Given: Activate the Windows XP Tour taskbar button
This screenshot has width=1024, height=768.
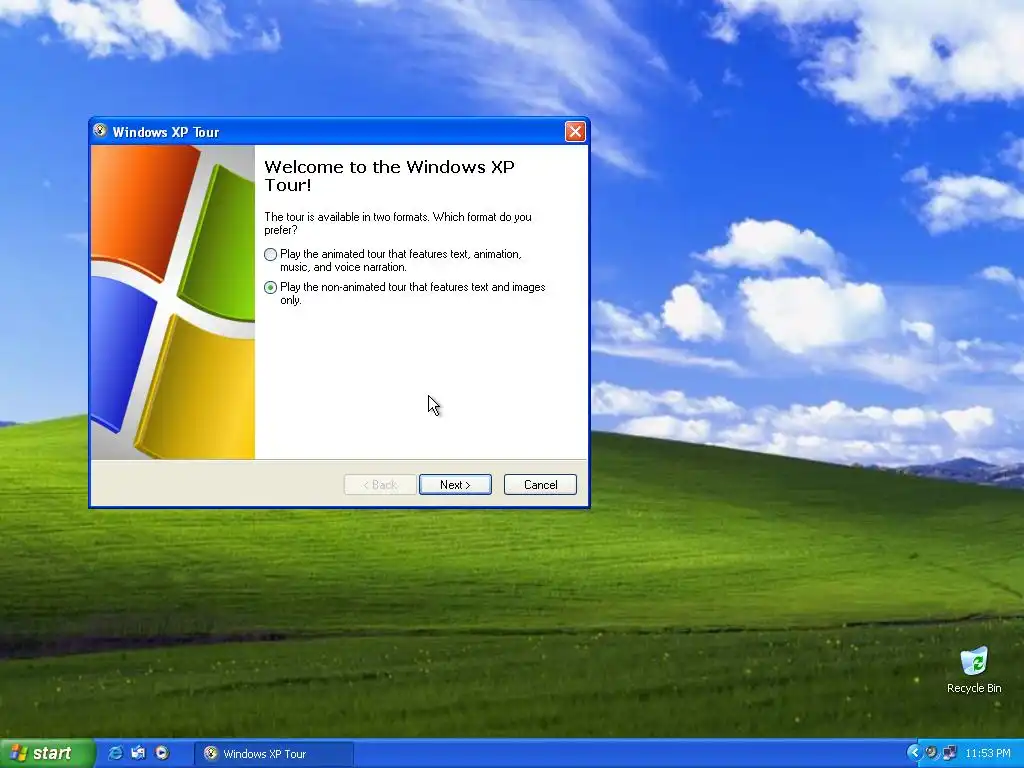Looking at the screenshot, I should click(274, 754).
